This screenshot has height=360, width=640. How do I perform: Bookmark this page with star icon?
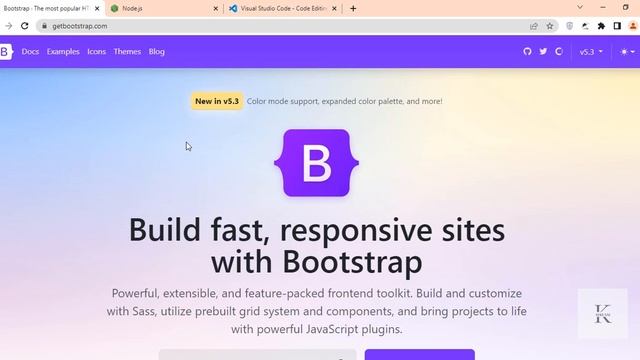(550, 26)
